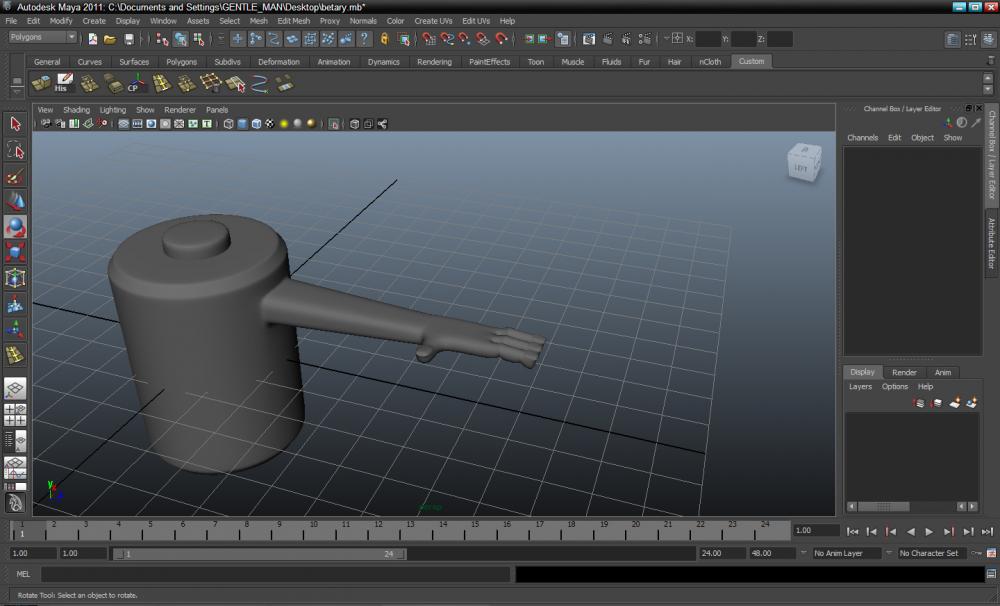Open the Shading panel menu

(x=76, y=110)
